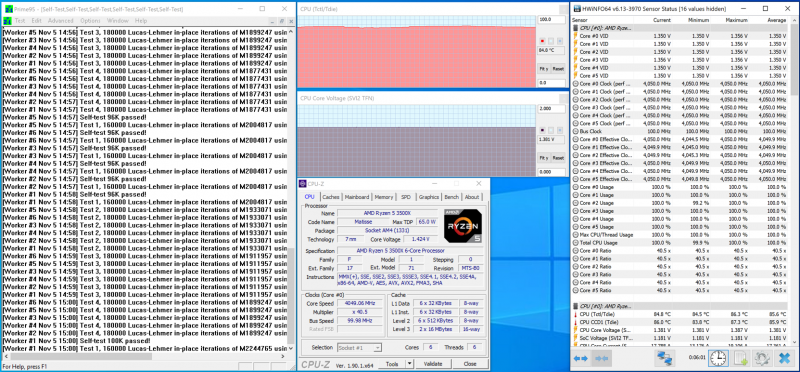The image size is (800, 372).
Task: Click 2.000 max field in Core Voltage graph
Action: (552, 109)
